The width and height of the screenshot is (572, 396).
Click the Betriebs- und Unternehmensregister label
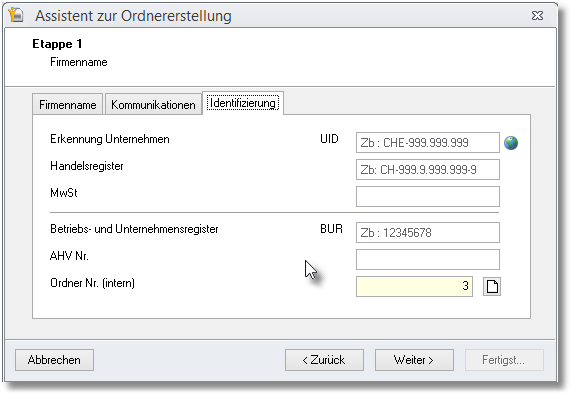[x=134, y=229]
